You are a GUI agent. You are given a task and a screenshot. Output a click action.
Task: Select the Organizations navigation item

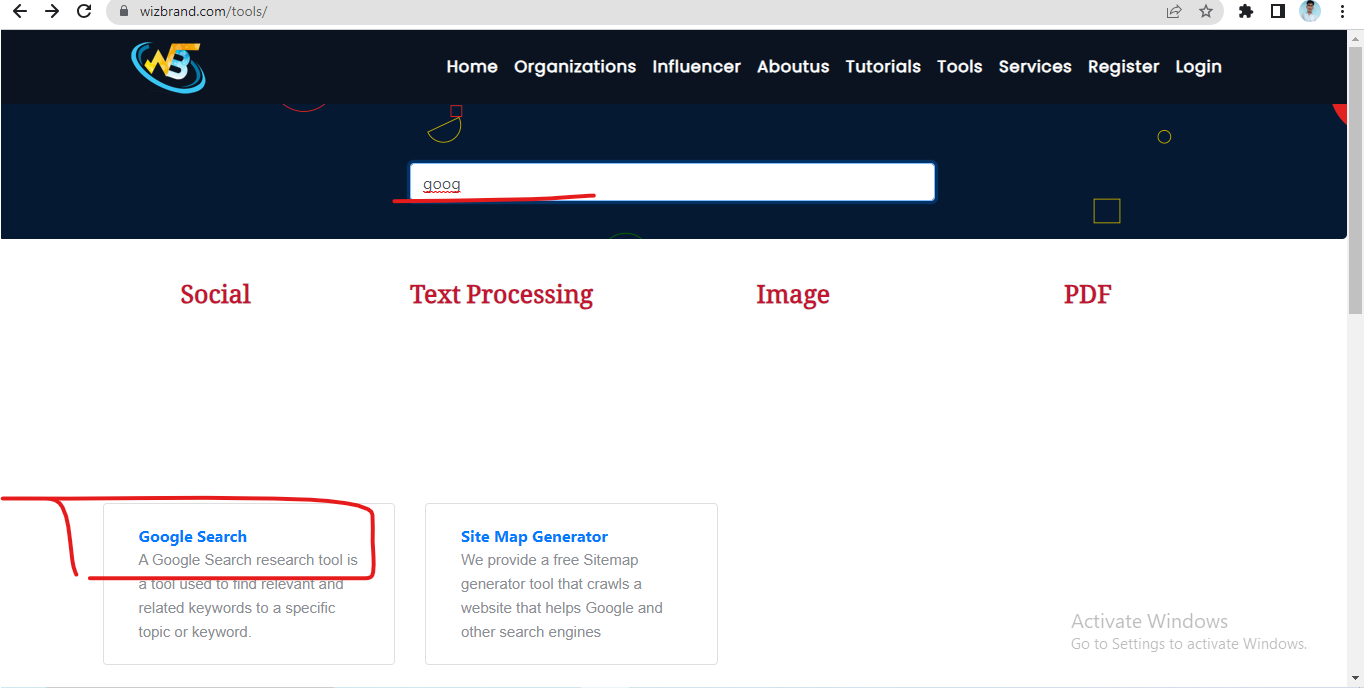point(574,66)
